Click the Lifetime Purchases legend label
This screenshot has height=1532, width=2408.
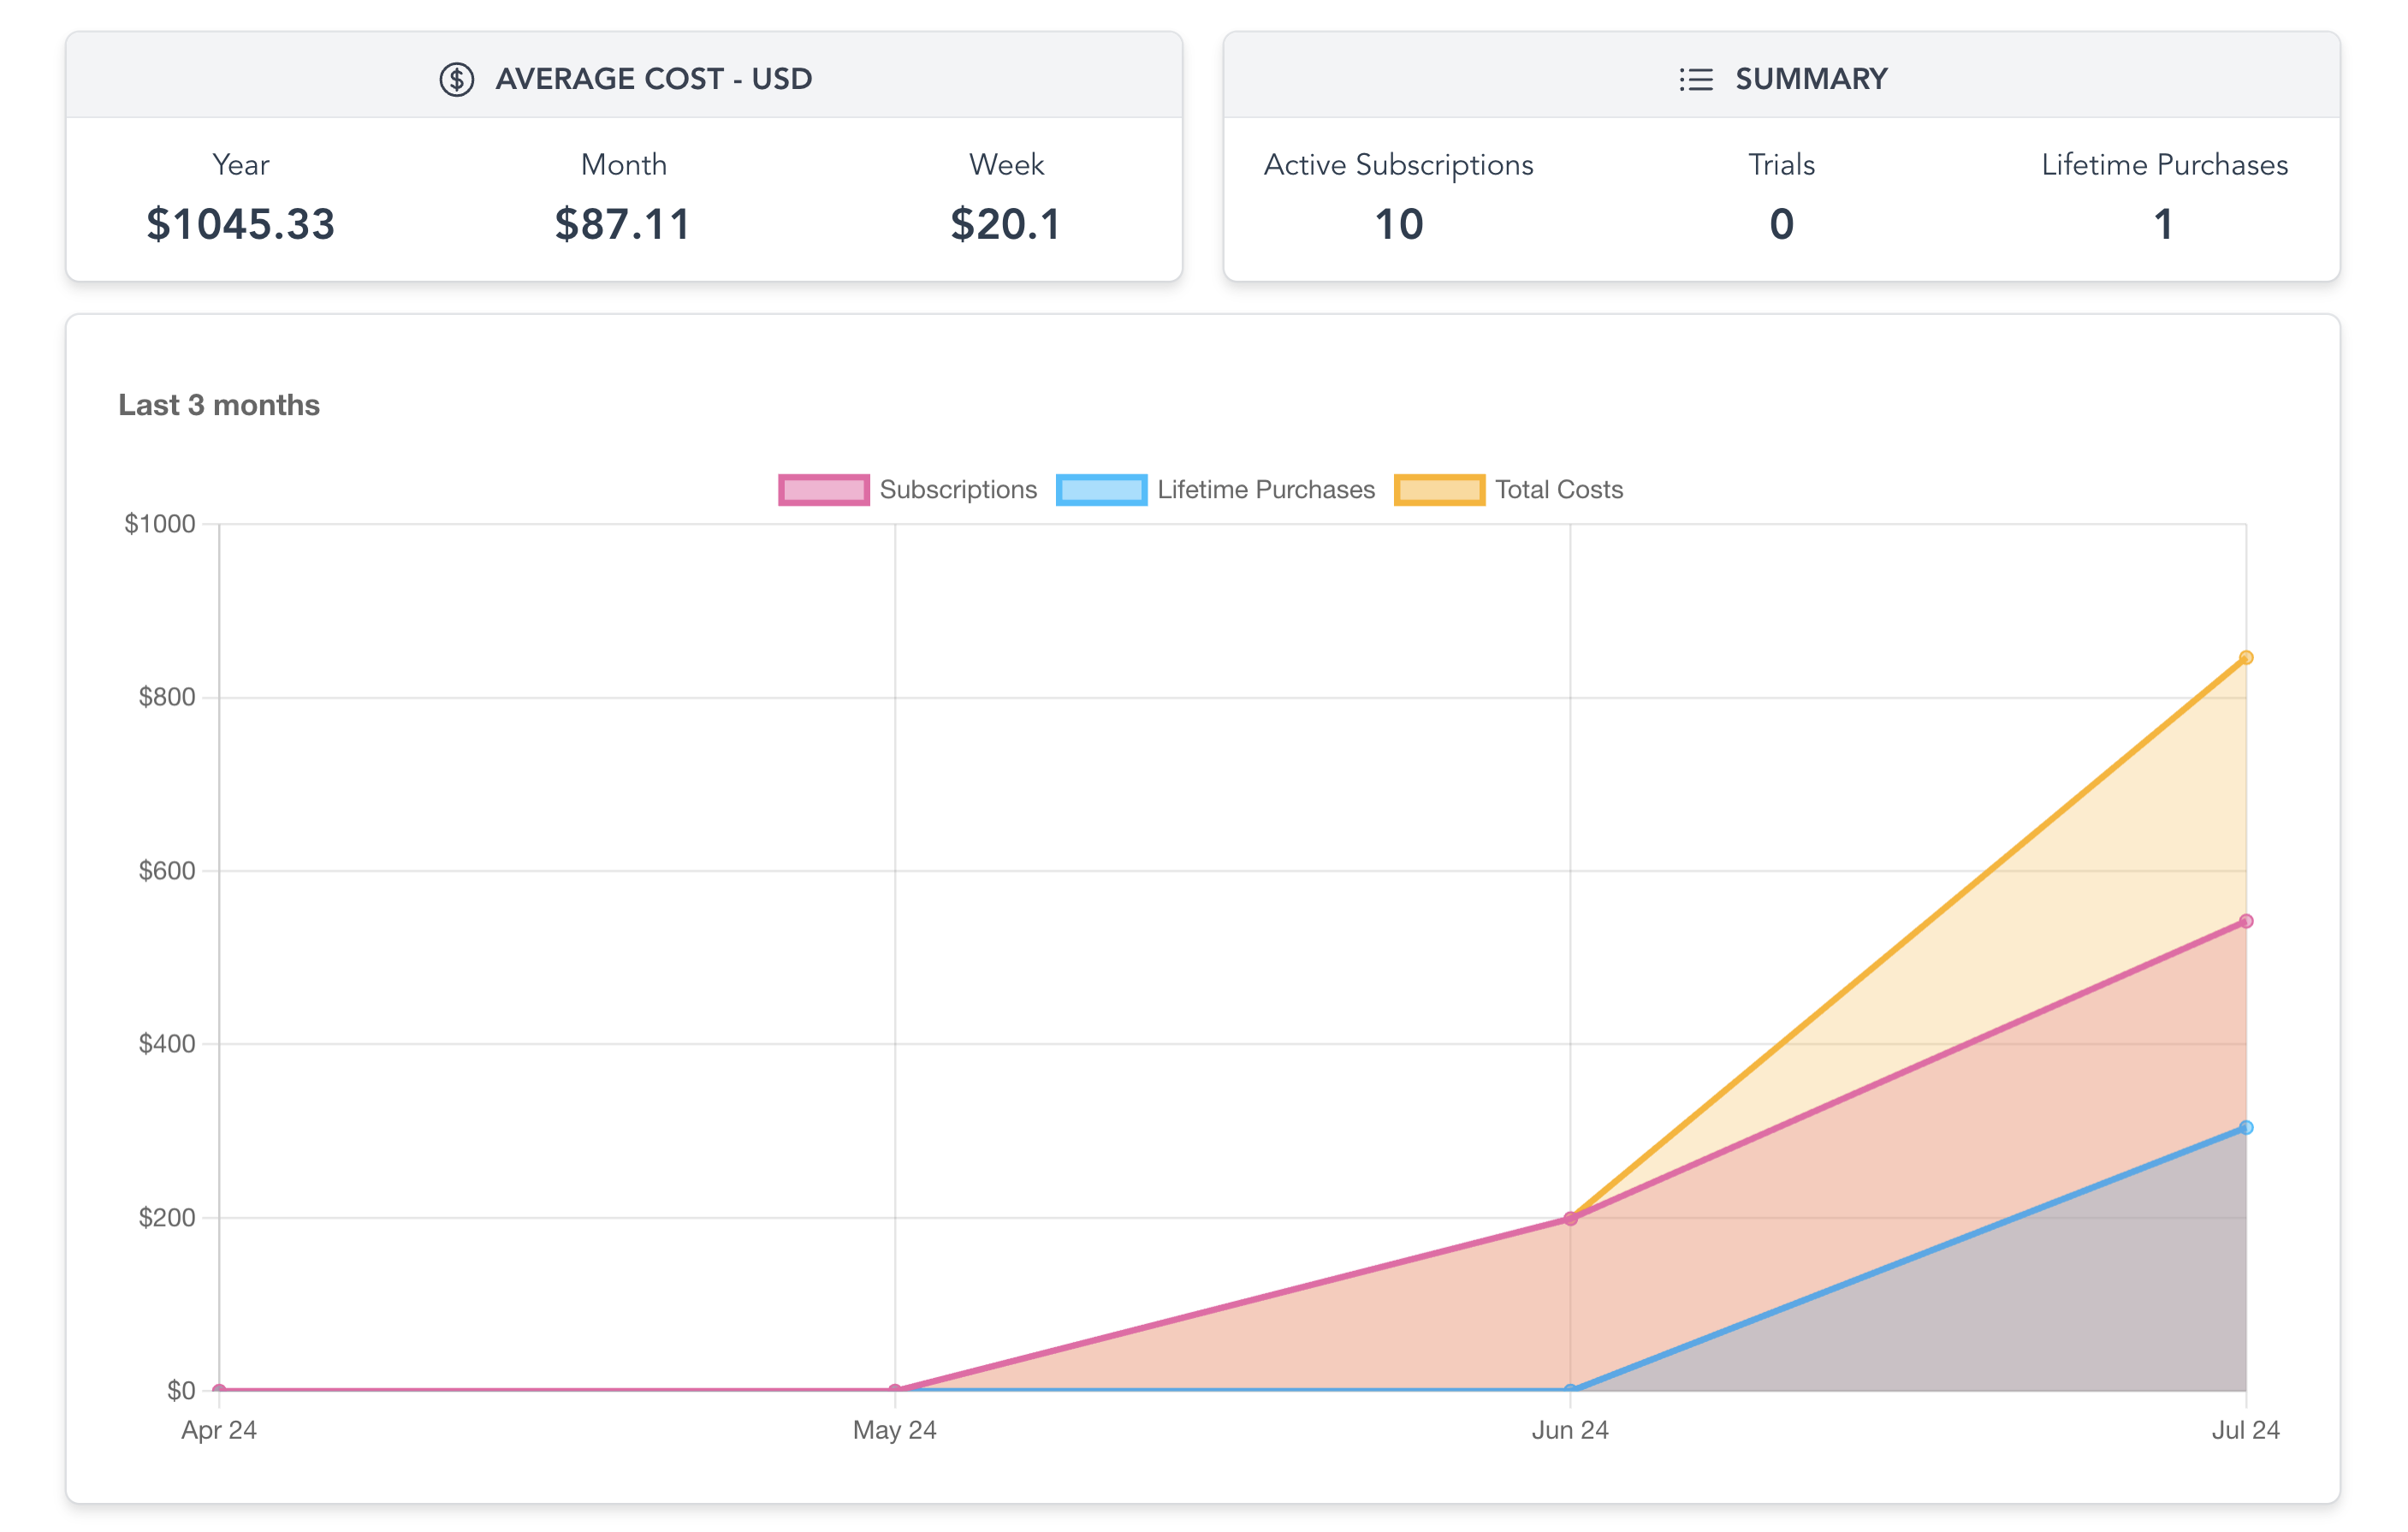(1266, 490)
